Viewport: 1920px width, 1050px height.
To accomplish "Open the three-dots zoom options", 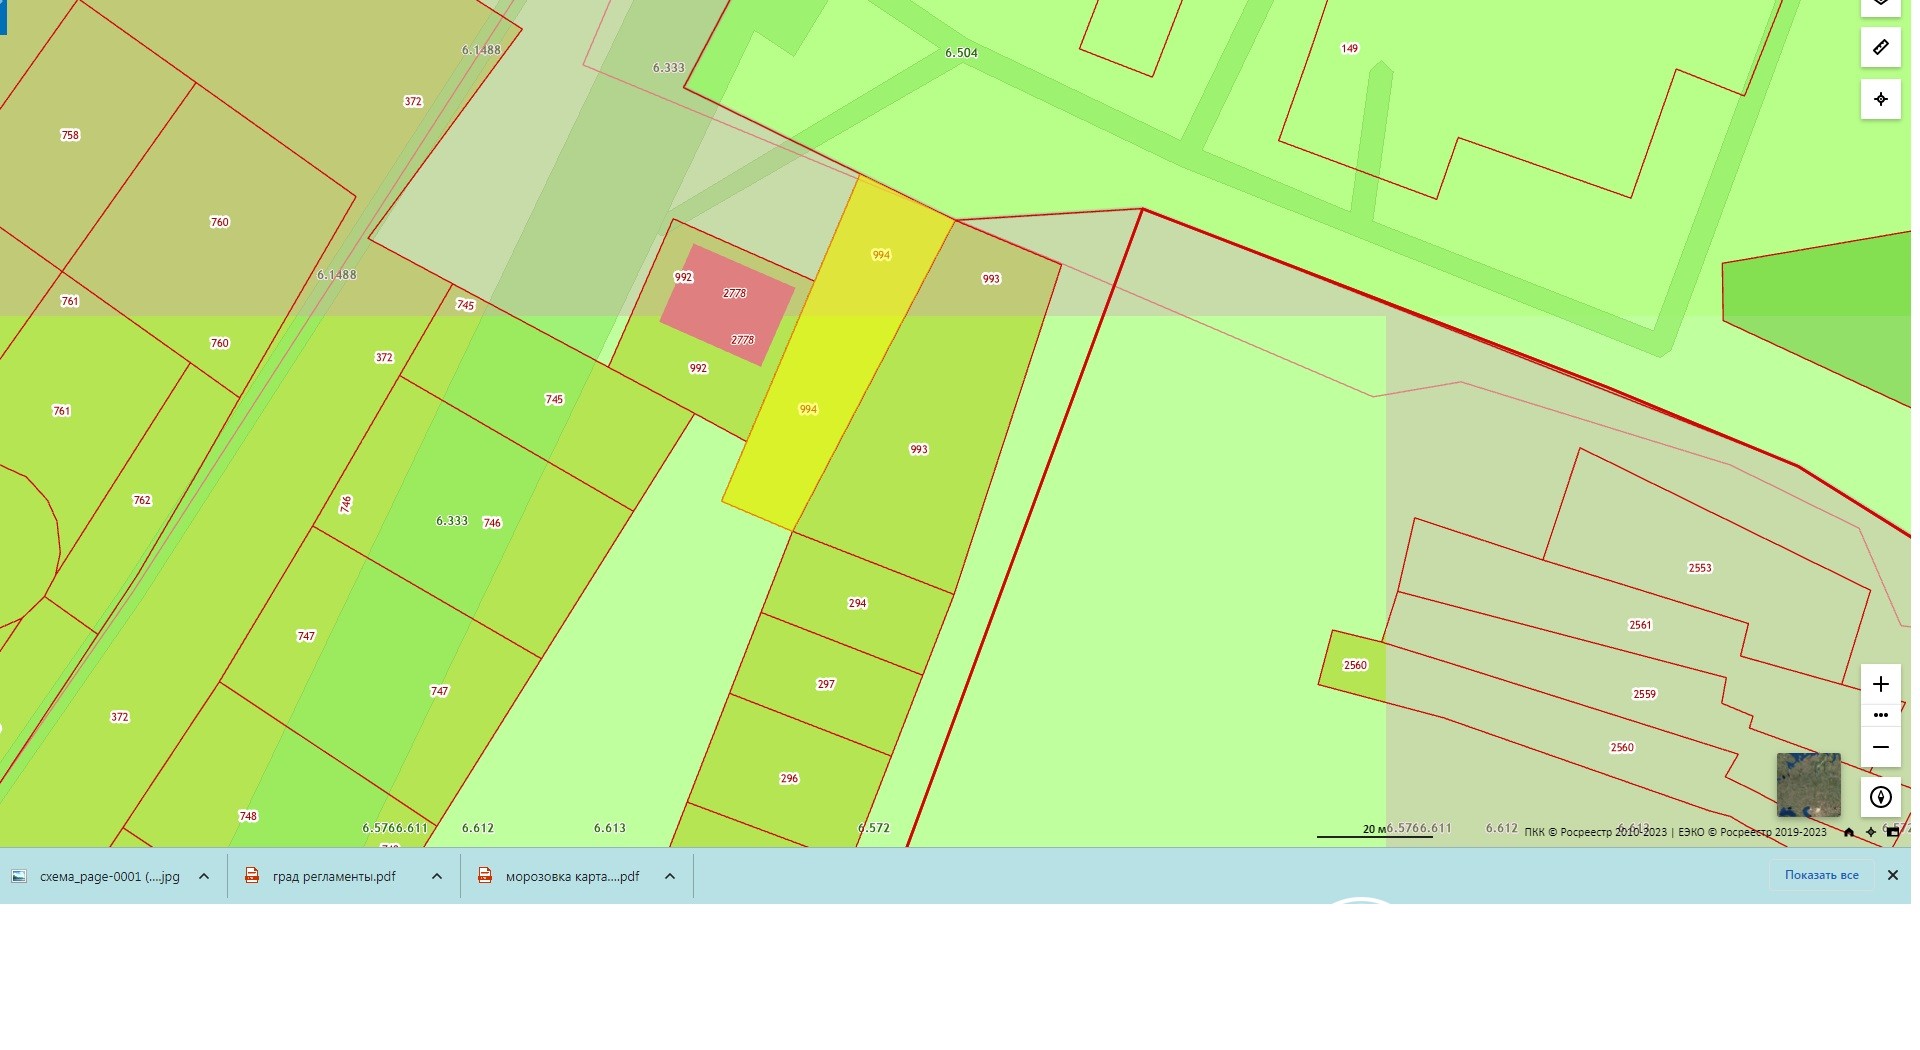I will (x=1880, y=715).
